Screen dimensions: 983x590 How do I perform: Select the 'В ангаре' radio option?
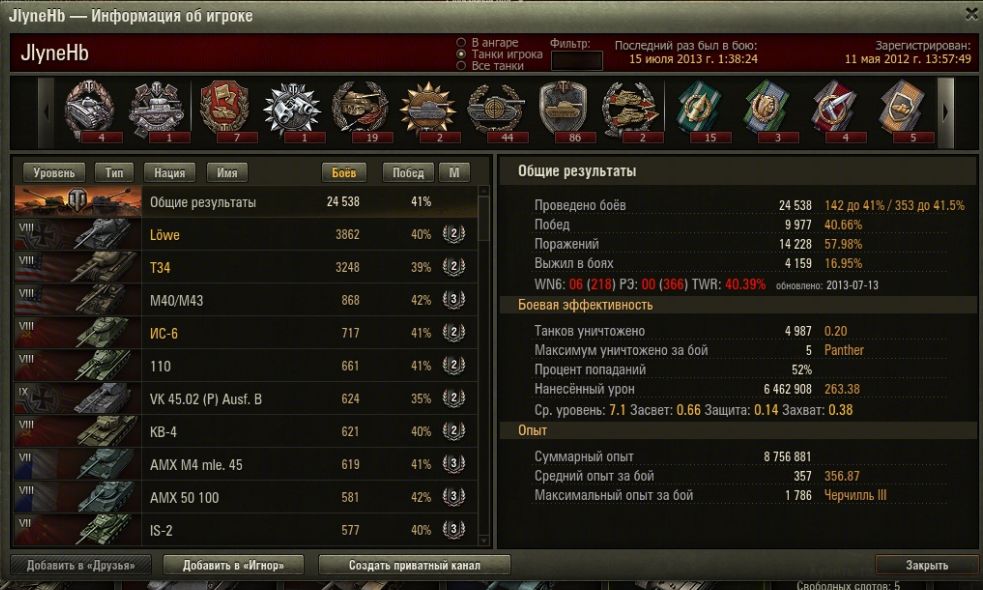pos(461,43)
